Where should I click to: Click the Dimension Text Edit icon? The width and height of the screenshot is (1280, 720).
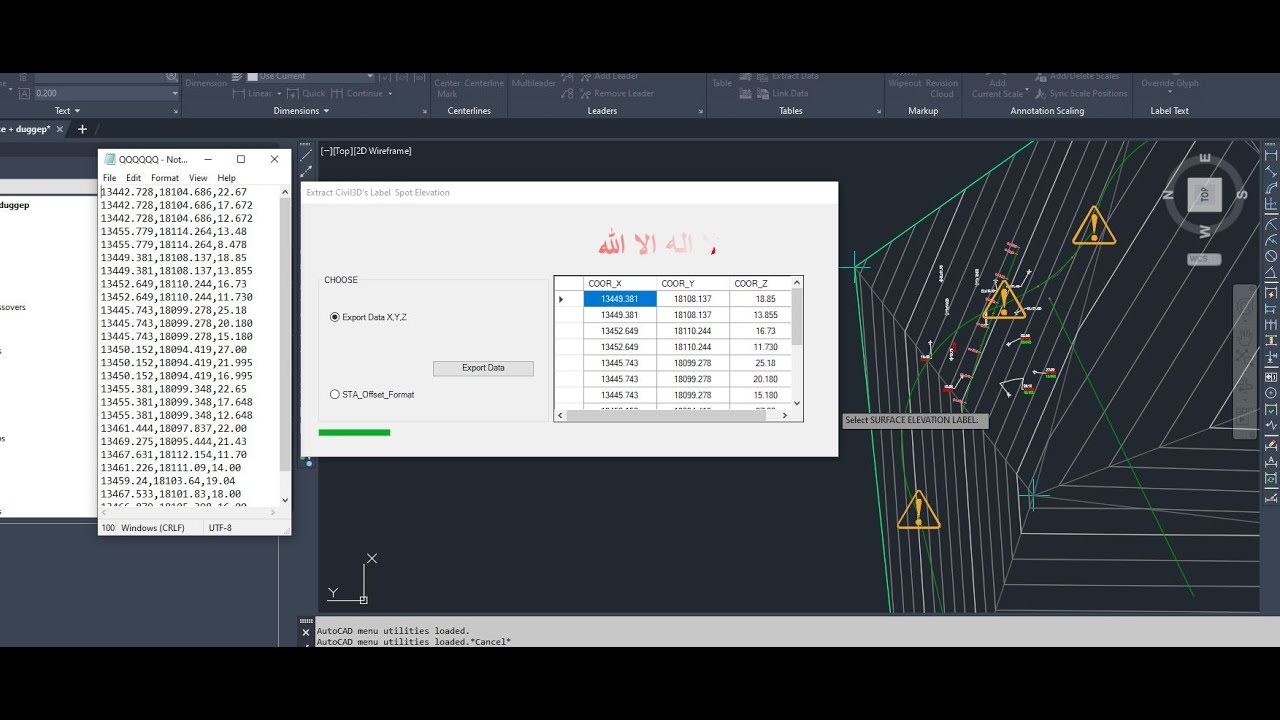[1271, 460]
